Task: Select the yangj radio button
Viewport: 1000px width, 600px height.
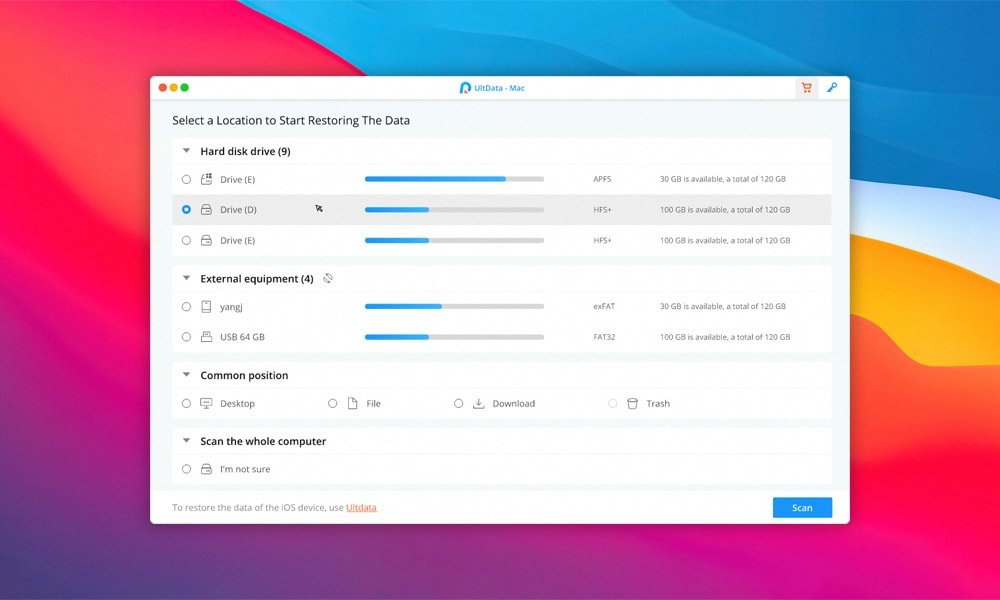Action: (x=186, y=307)
